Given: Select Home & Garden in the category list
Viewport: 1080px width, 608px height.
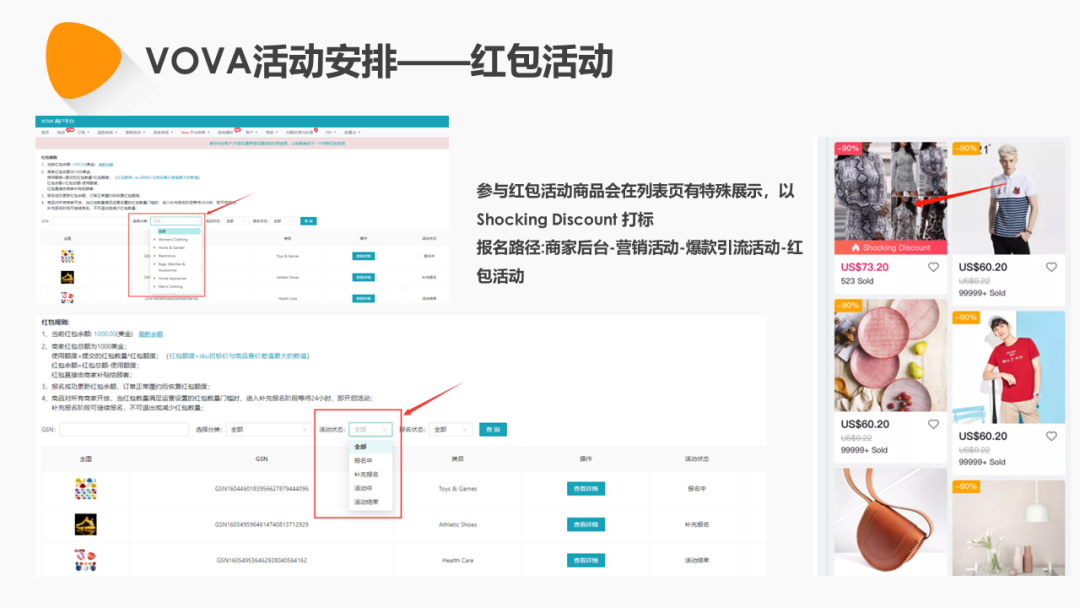Looking at the screenshot, I should tap(172, 248).
